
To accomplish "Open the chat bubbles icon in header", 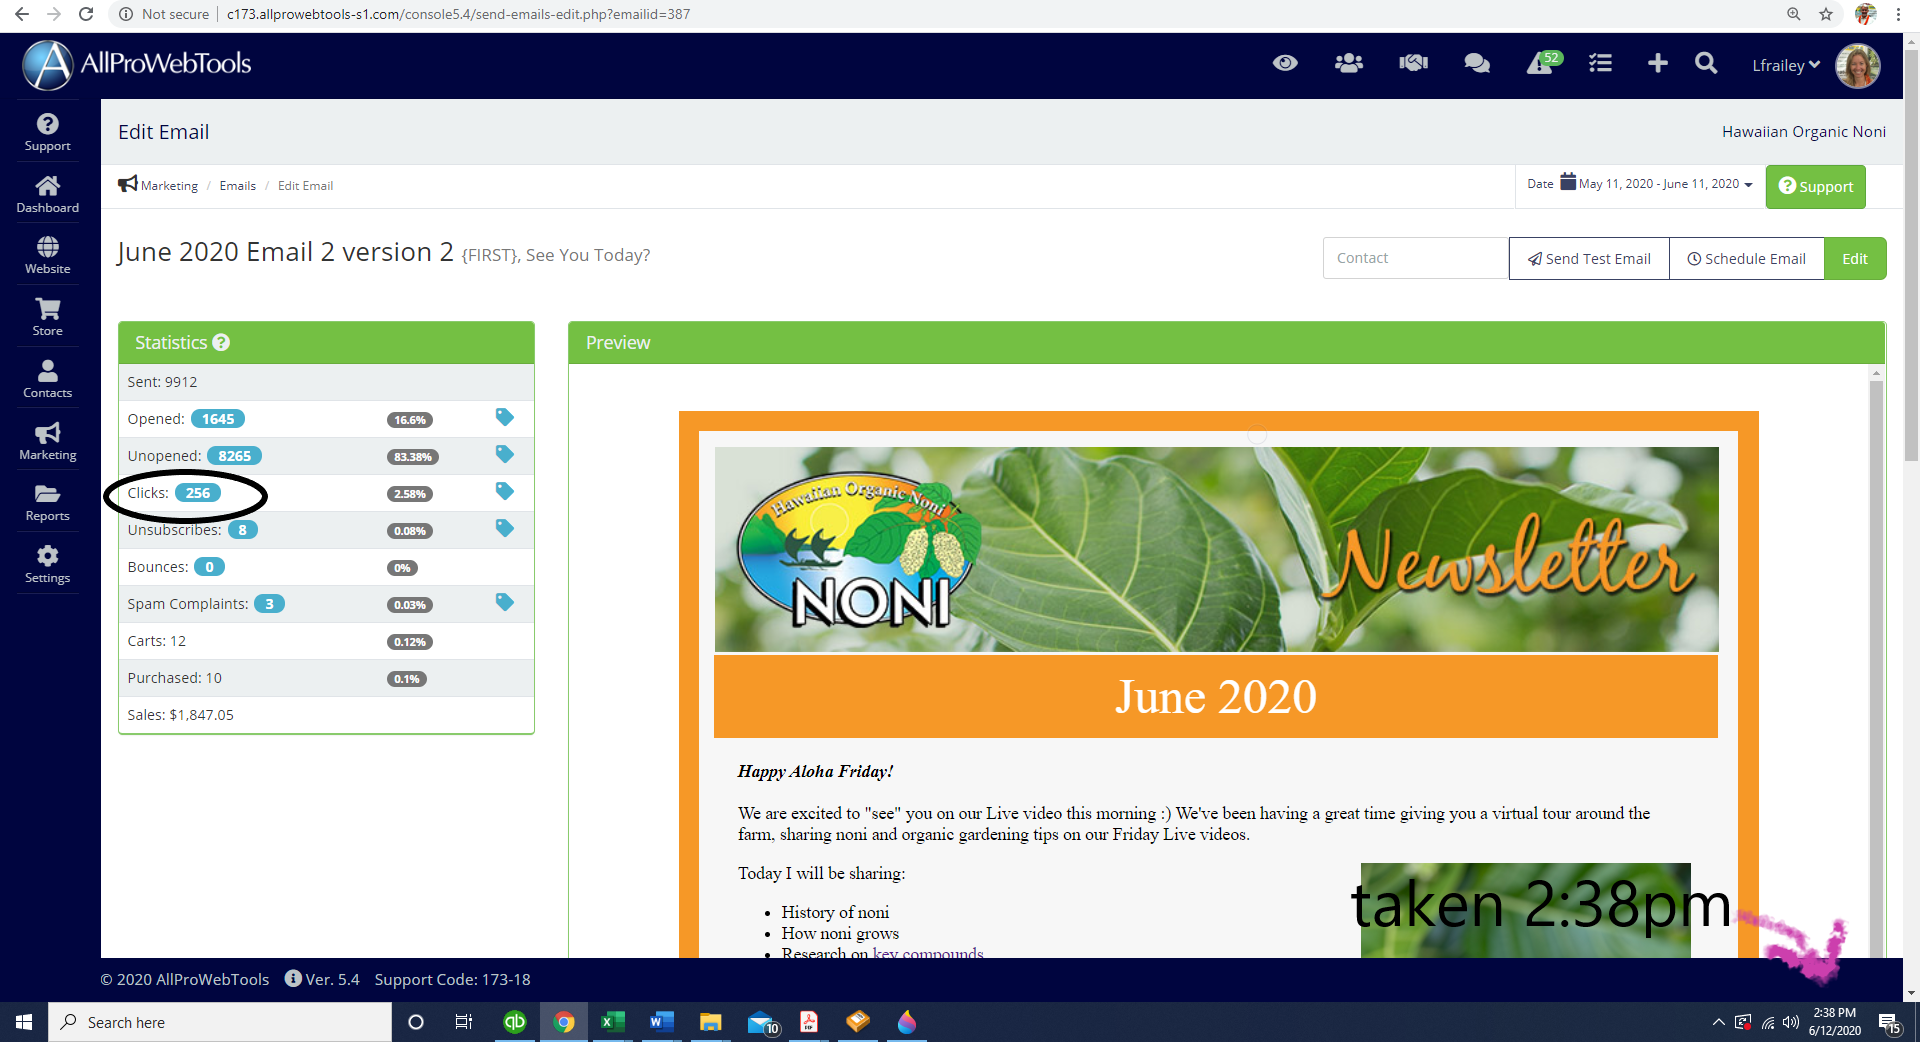I will 1477,63.
